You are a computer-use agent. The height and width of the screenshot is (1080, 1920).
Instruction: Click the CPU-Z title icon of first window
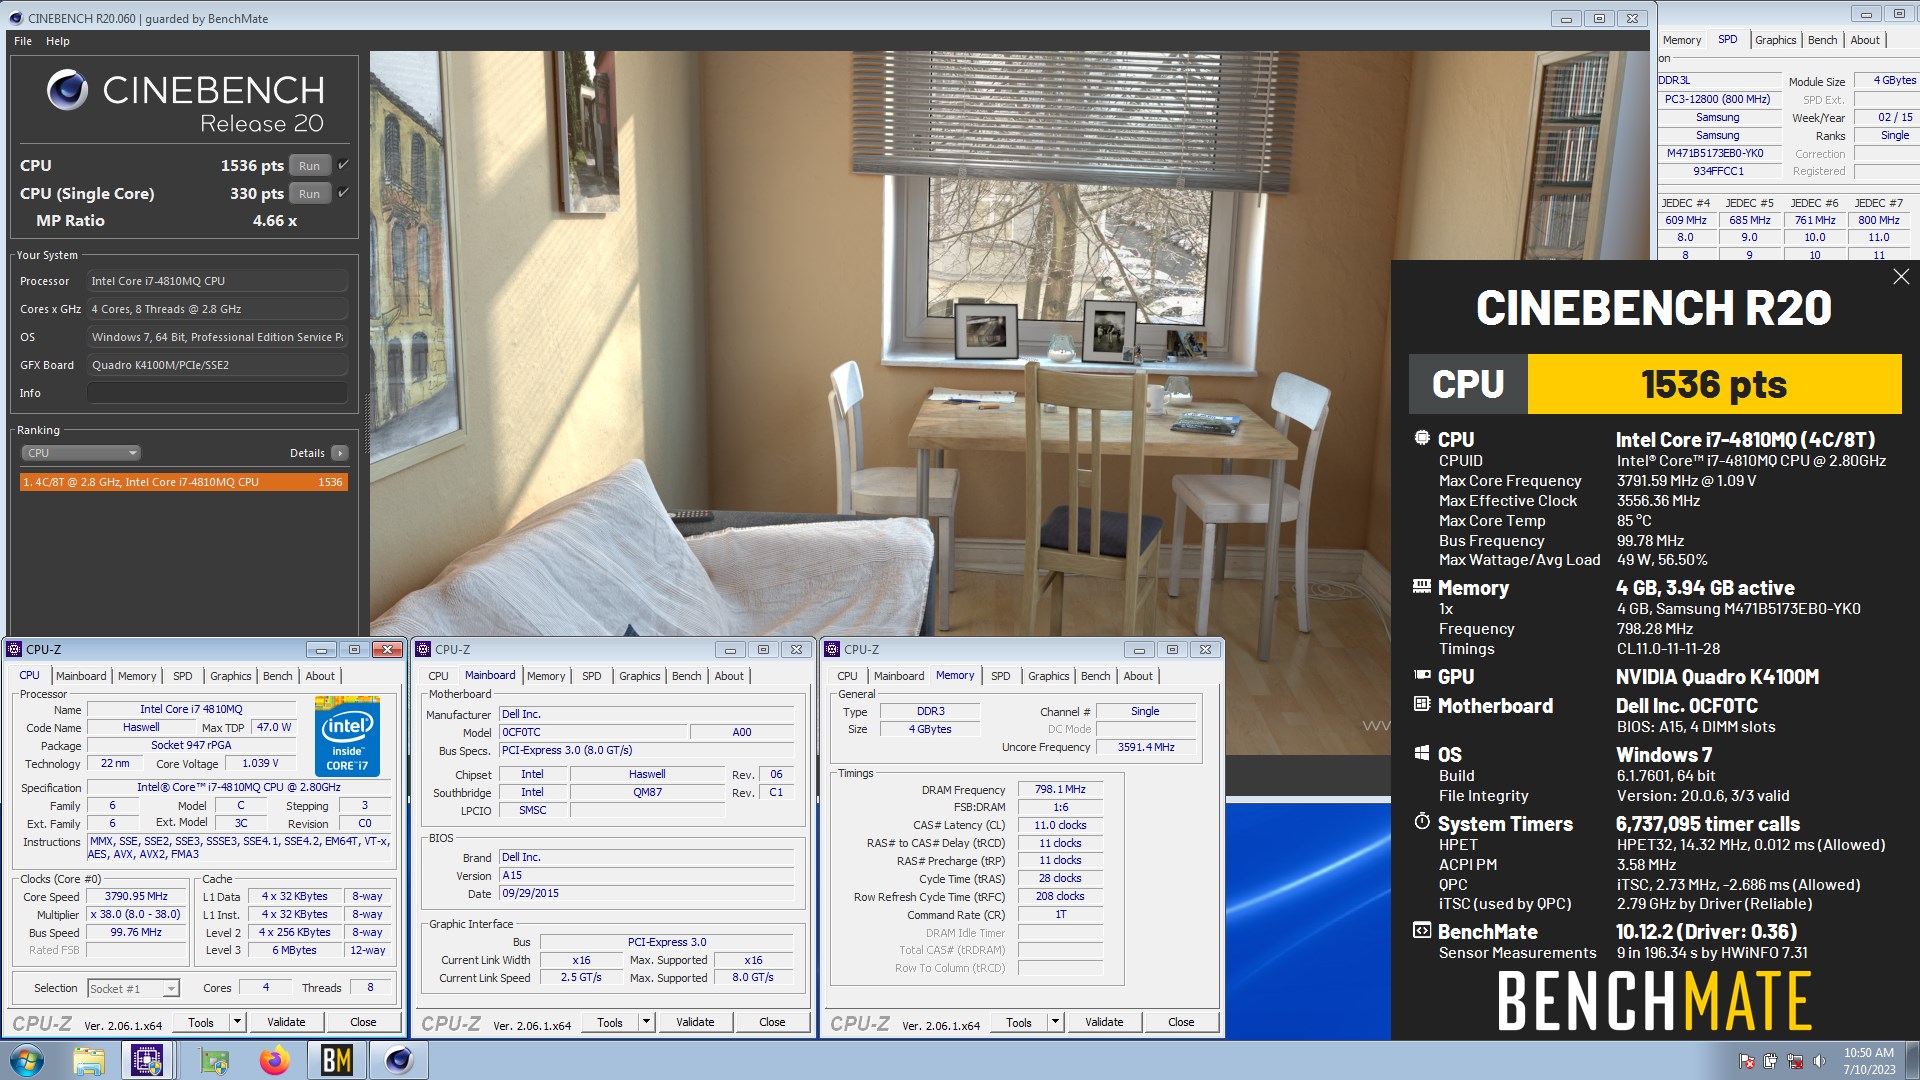[14, 649]
